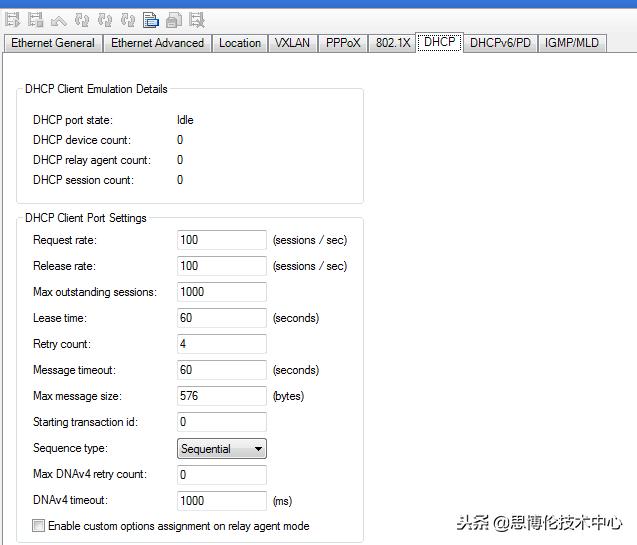Click the 'DHCP port state:' label

[x=73, y=120]
